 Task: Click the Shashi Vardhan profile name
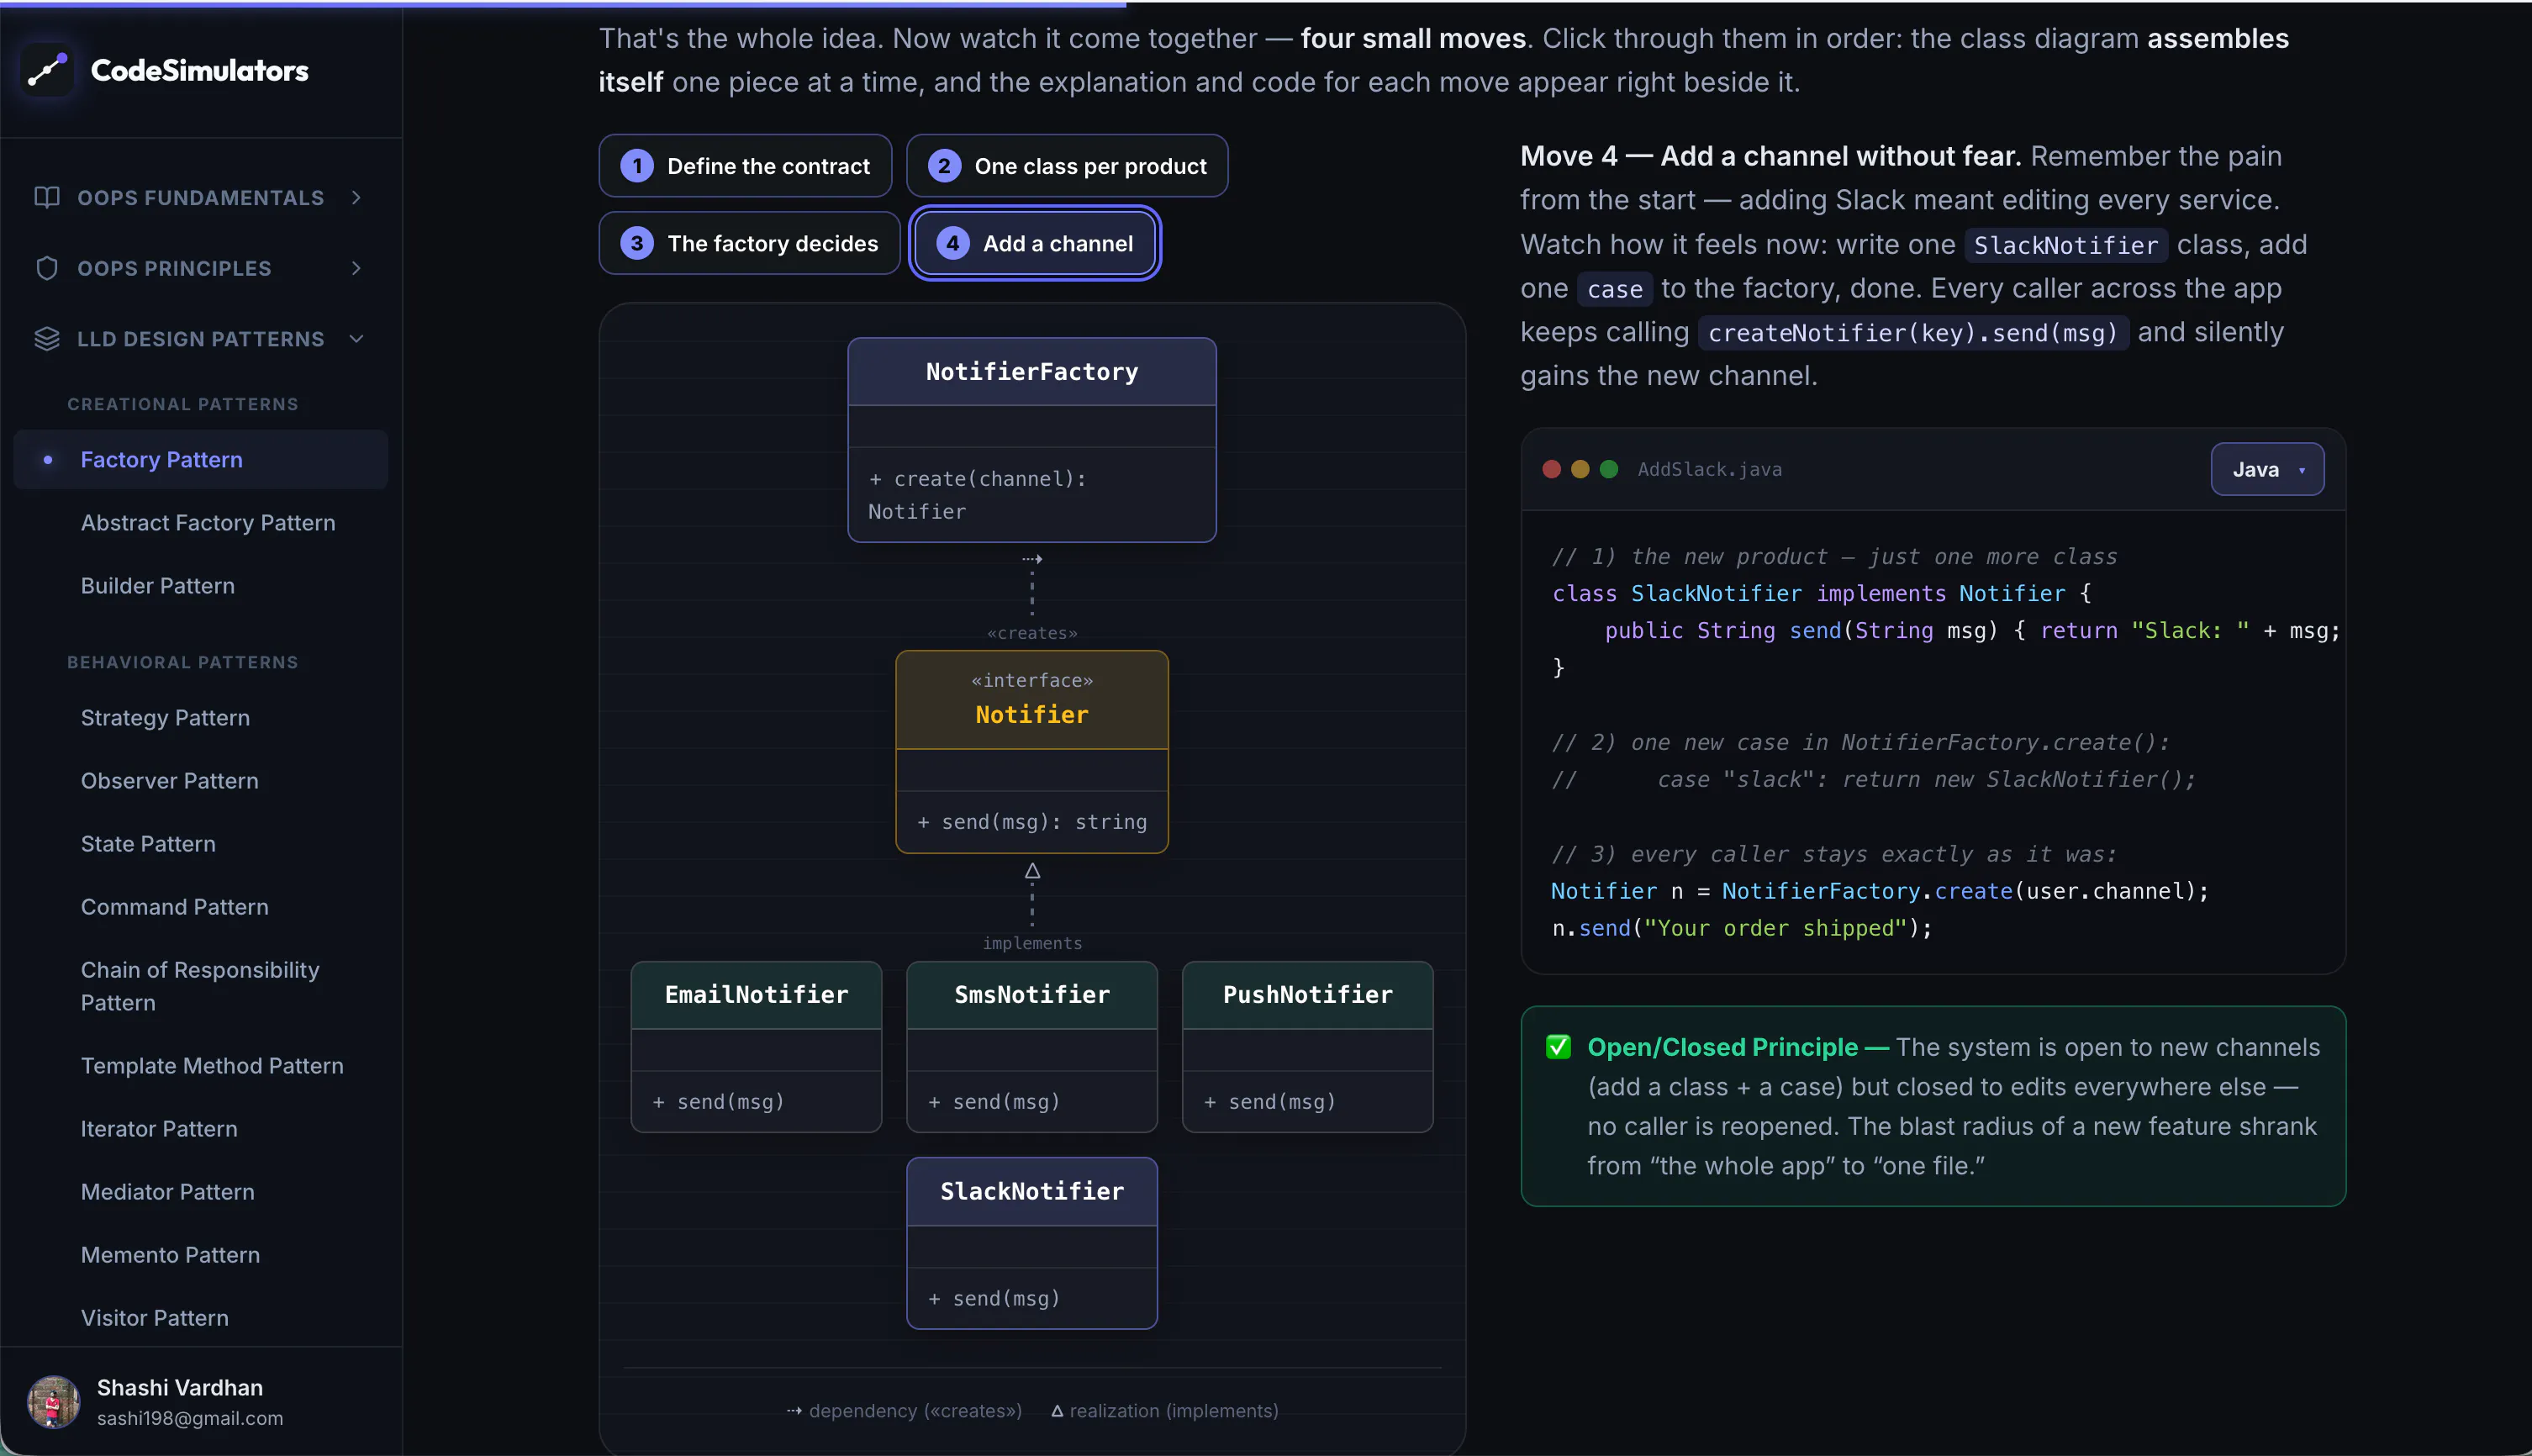(180, 1388)
